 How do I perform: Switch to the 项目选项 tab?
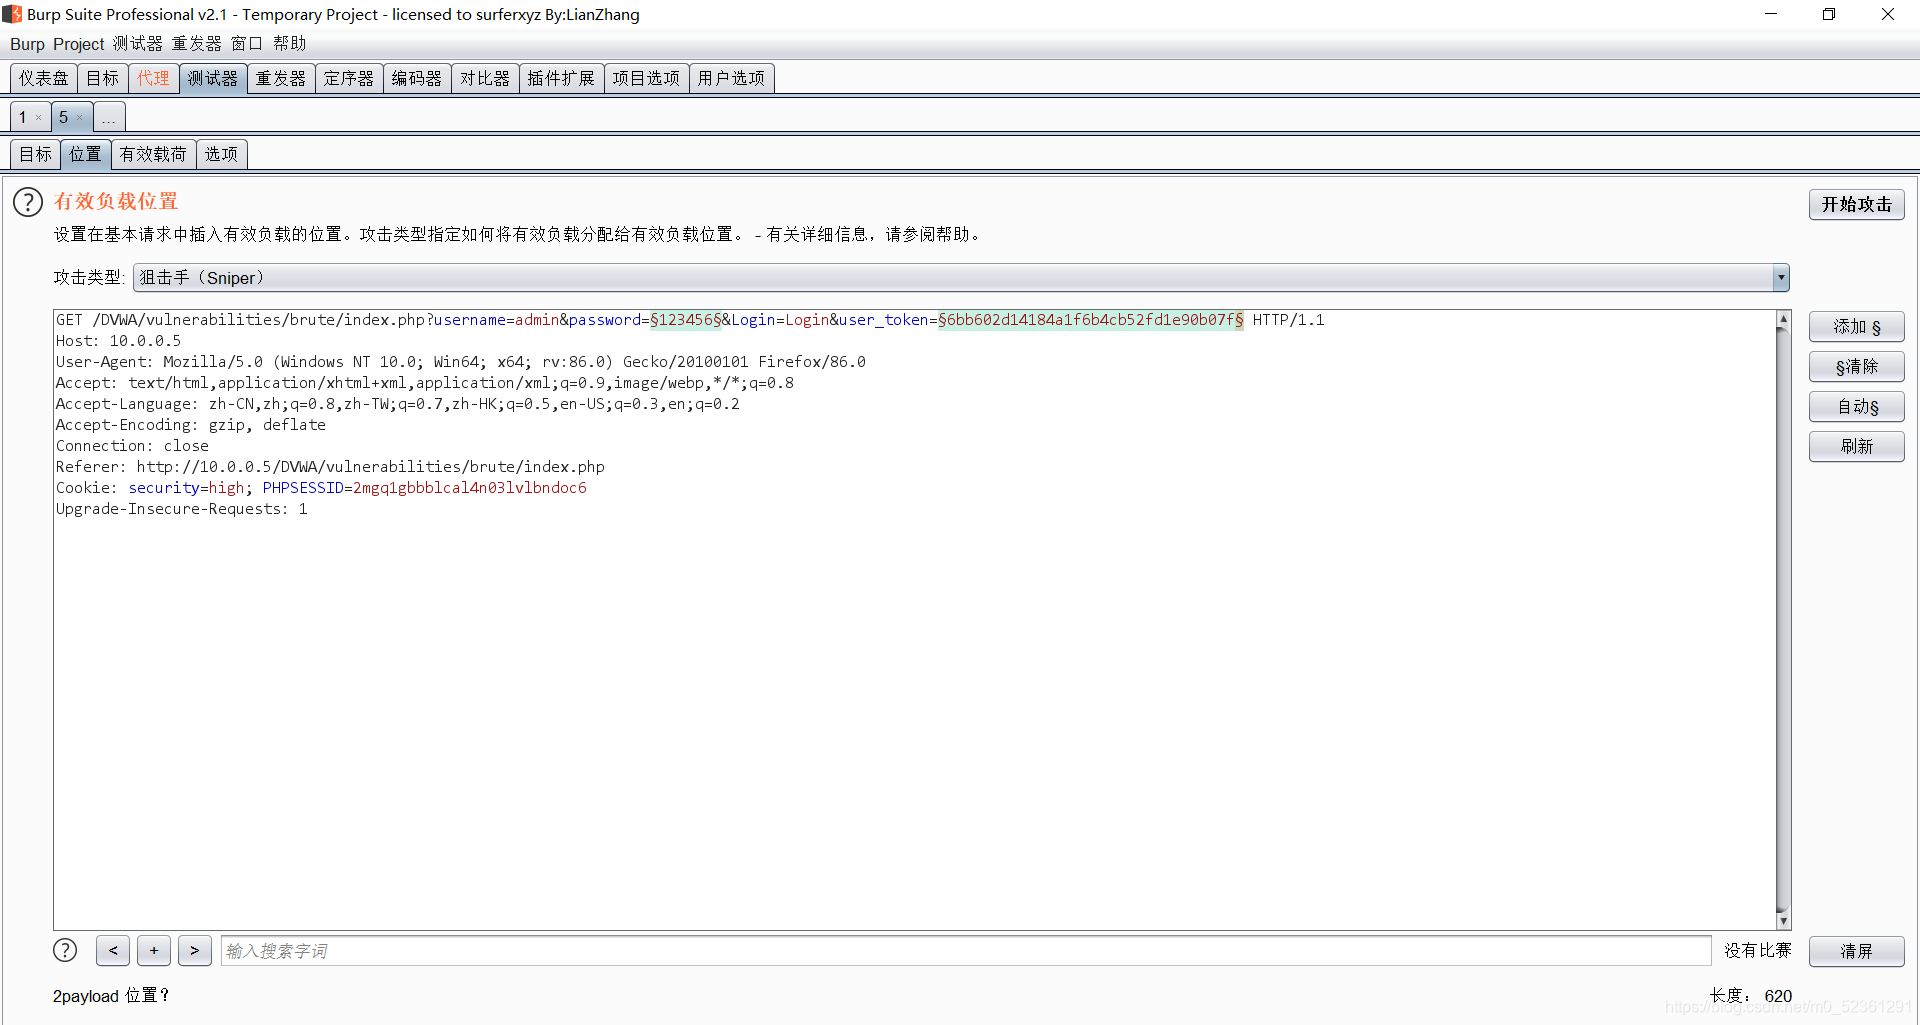click(646, 78)
